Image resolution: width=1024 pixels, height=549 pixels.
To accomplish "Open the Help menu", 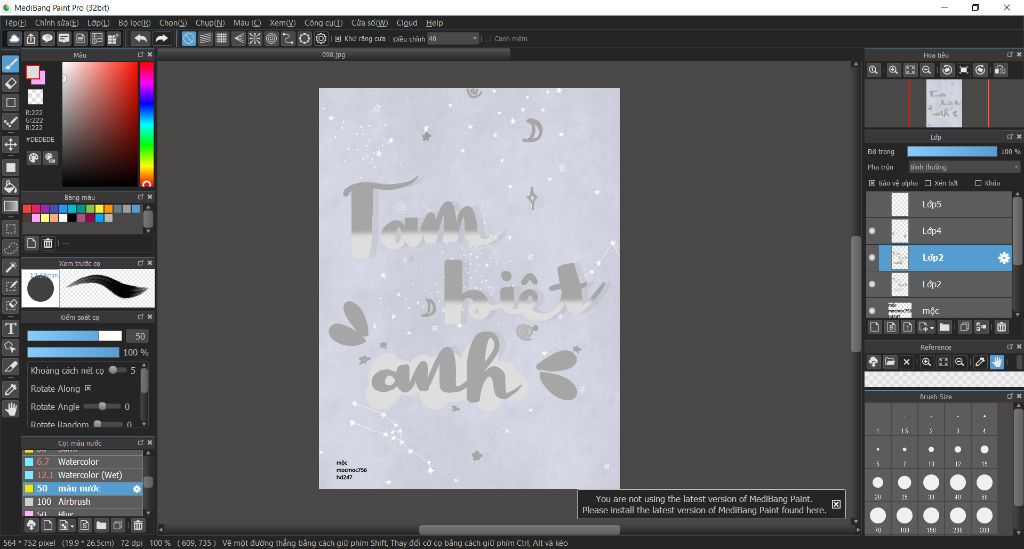I will click(434, 23).
